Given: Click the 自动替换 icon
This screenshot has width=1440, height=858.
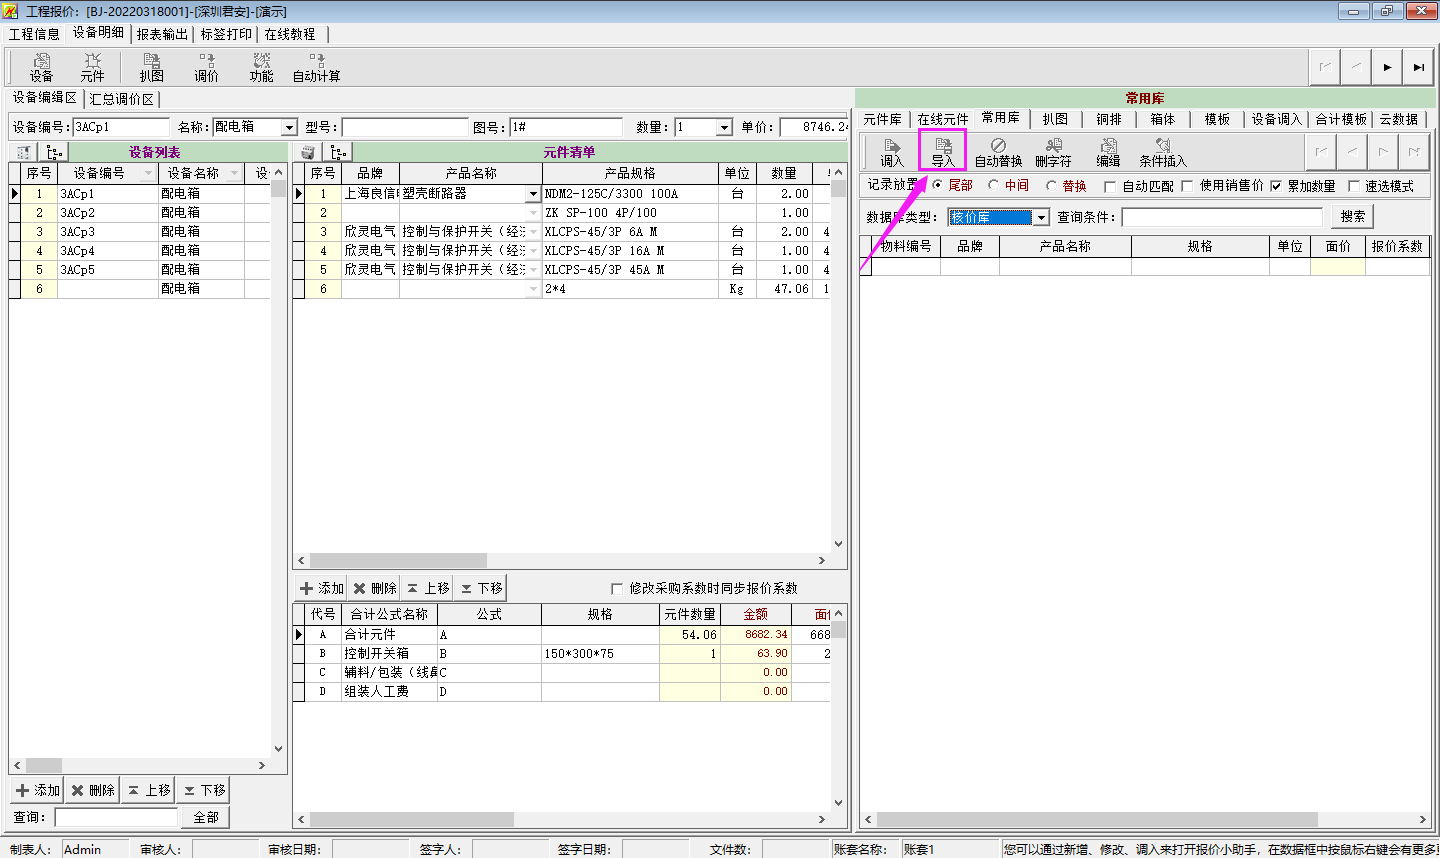Looking at the screenshot, I should pyautogui.click(x=998, y=153).
